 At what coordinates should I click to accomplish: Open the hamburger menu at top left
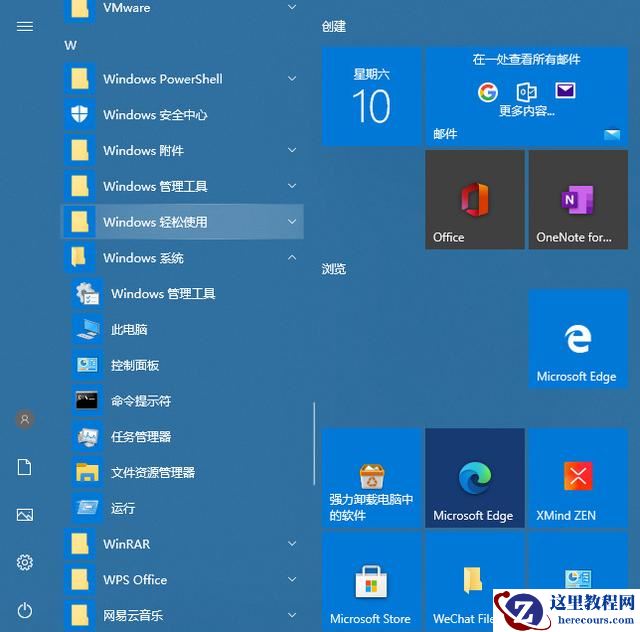(24, 27)
